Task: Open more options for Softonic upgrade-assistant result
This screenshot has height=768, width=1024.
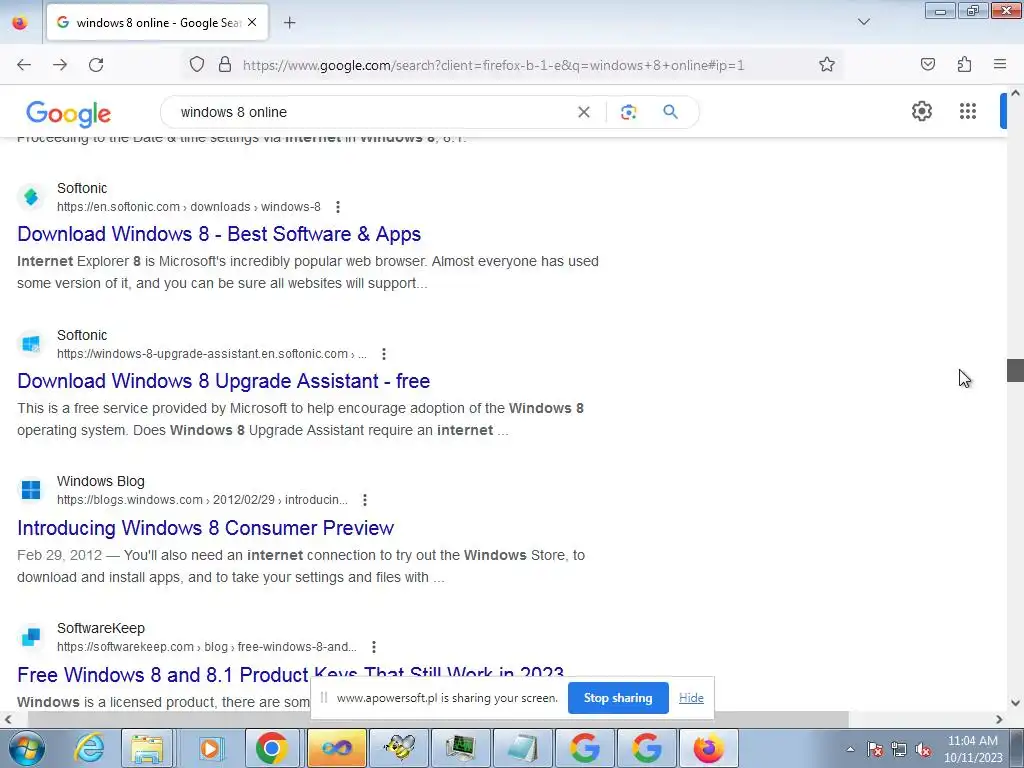Action: pyautogui.click(x=384, y=354)
